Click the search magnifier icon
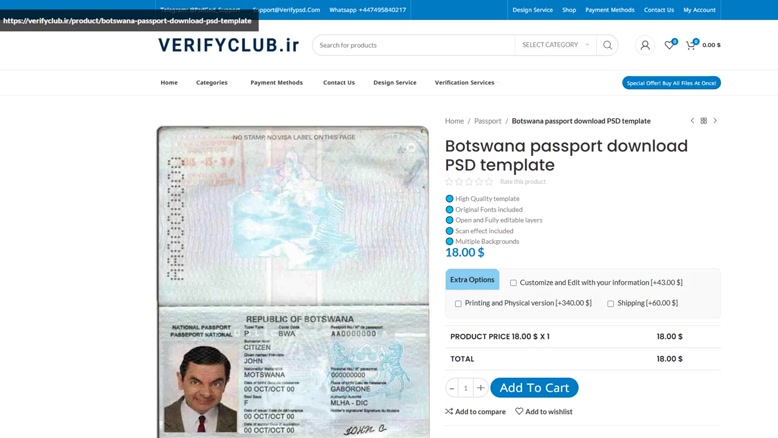 point(607,45)
